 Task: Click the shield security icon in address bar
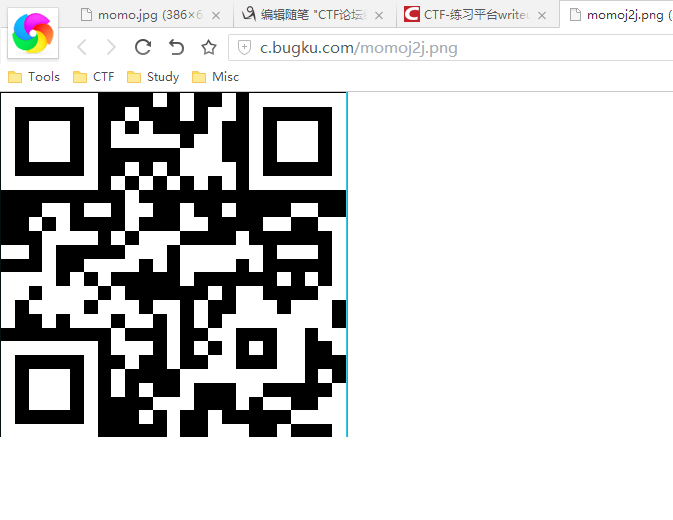coord(244,47)
